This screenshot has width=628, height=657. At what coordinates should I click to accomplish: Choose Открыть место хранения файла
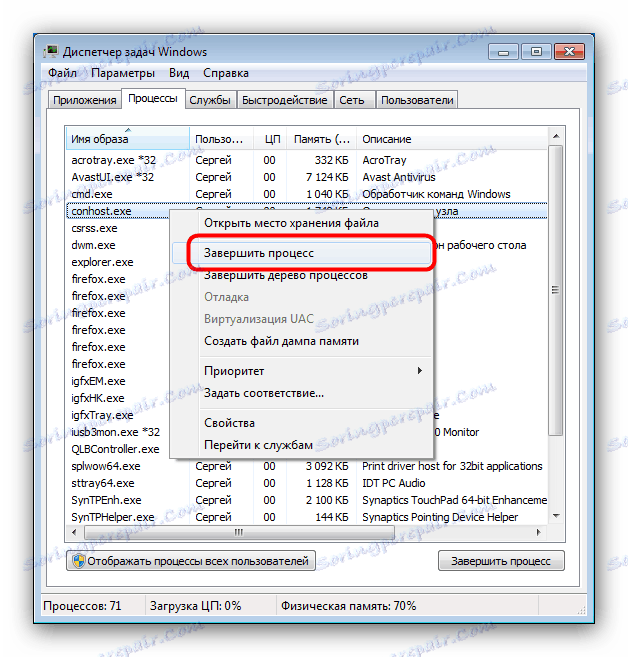pyautogui.click(x=302, y=223)
